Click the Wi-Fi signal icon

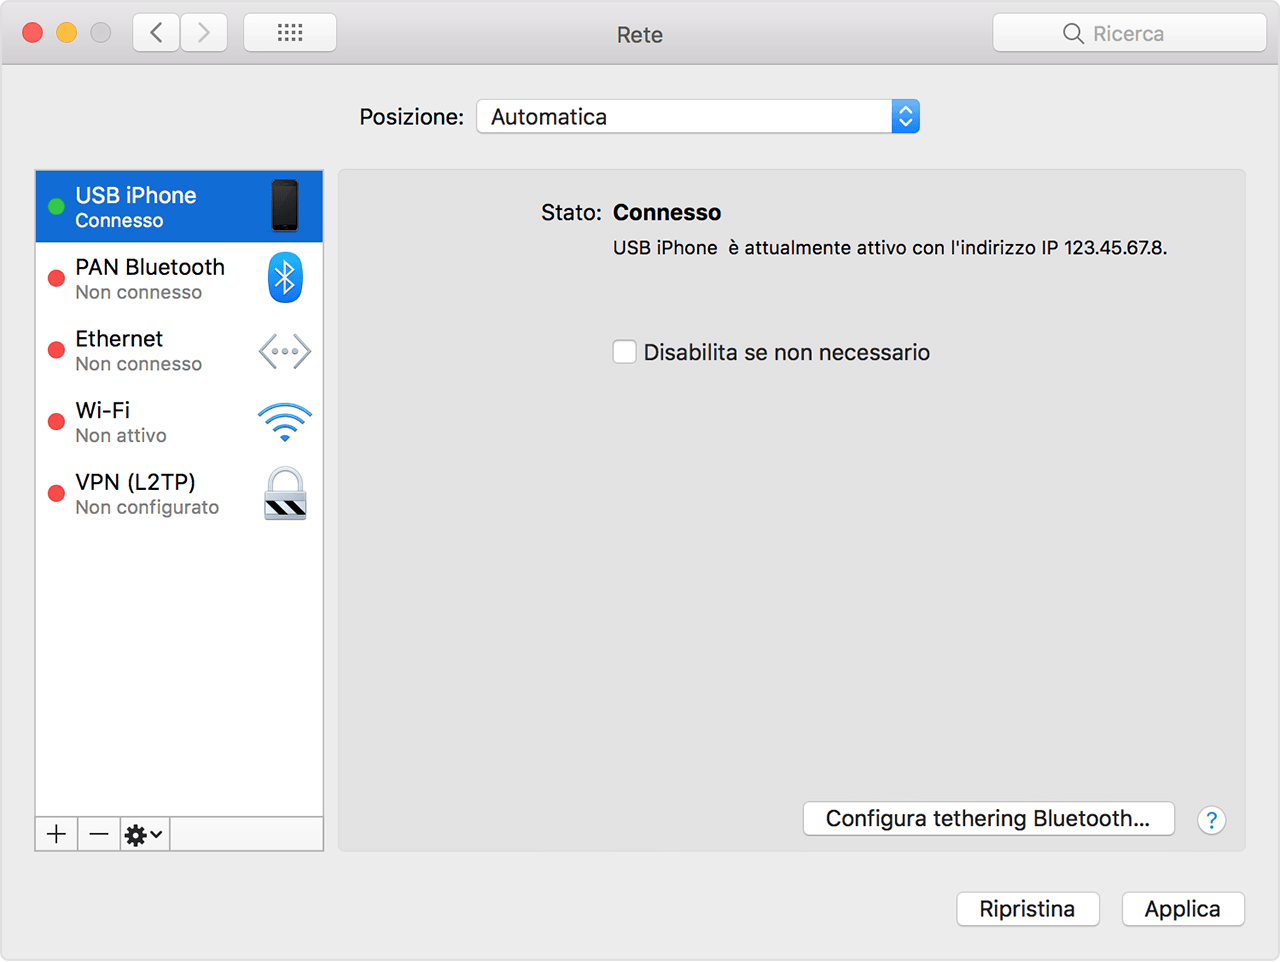tap(285, 422)
